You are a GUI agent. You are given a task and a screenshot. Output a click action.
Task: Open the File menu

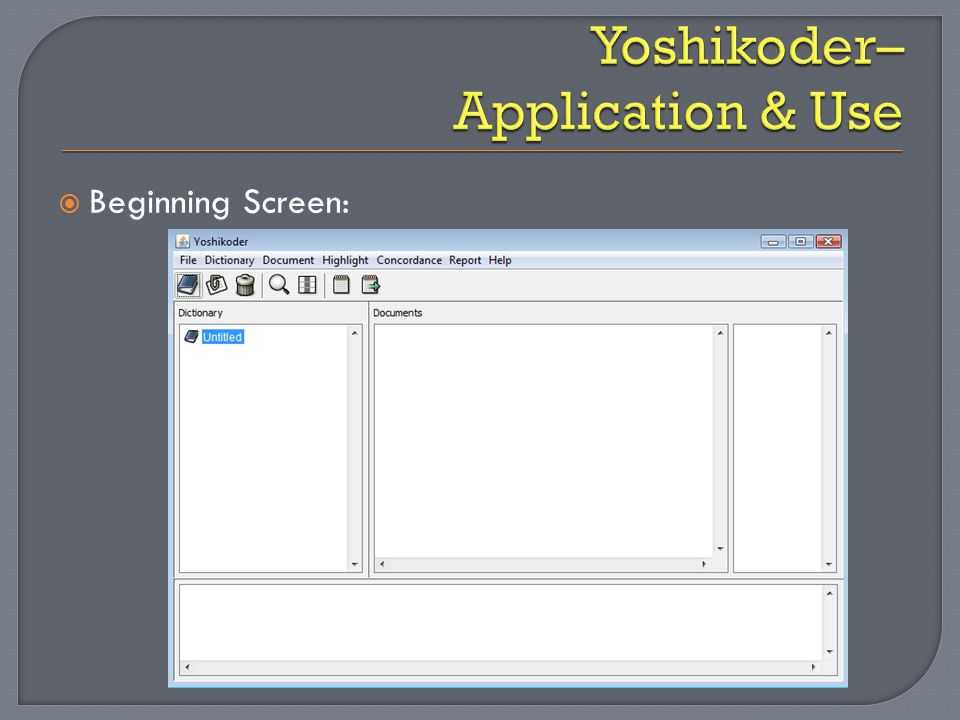pyautogui.click(x=188, y=260)
